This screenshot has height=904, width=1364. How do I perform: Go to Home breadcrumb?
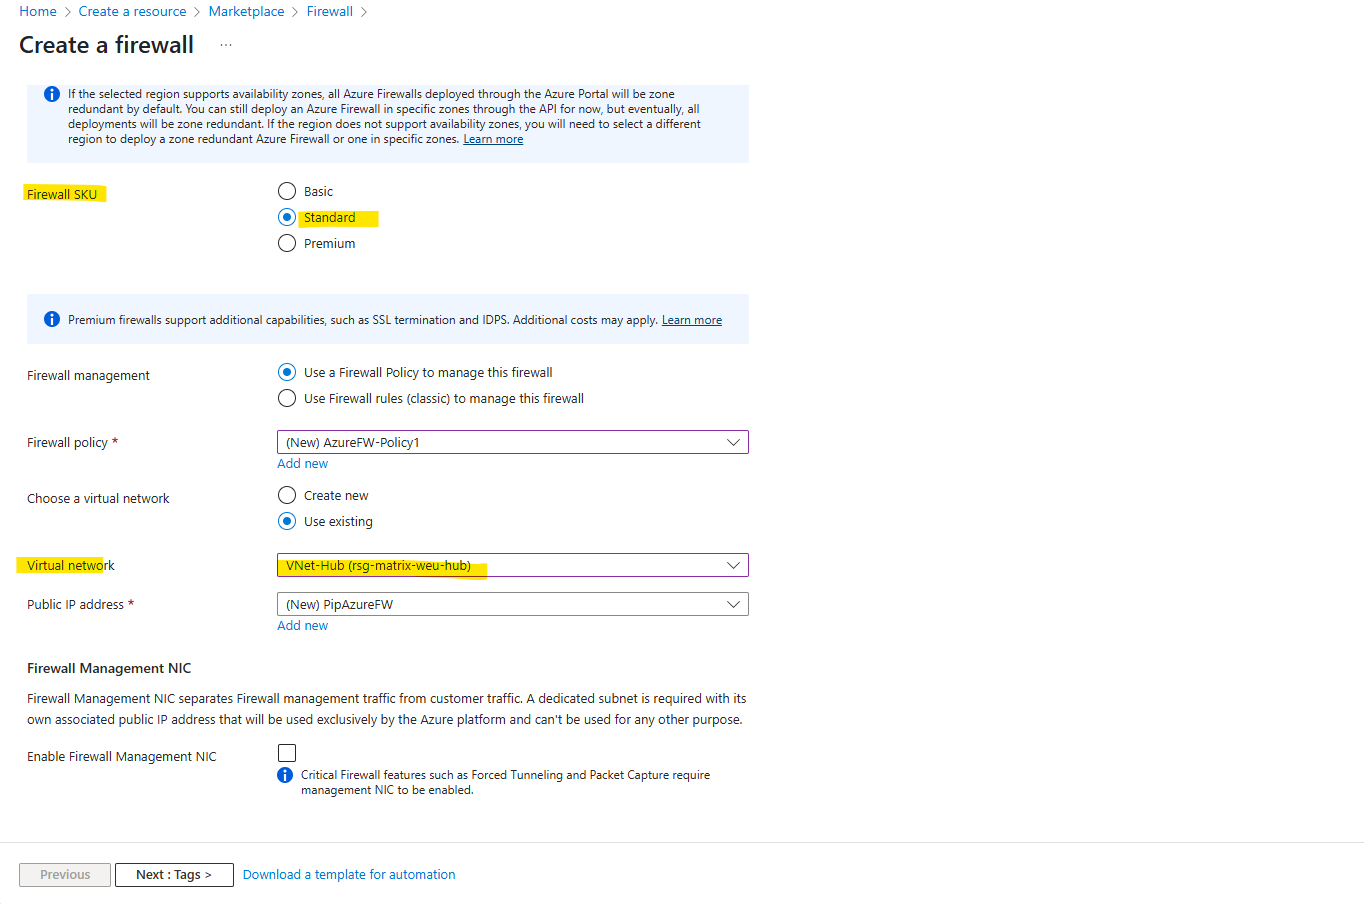38,11
